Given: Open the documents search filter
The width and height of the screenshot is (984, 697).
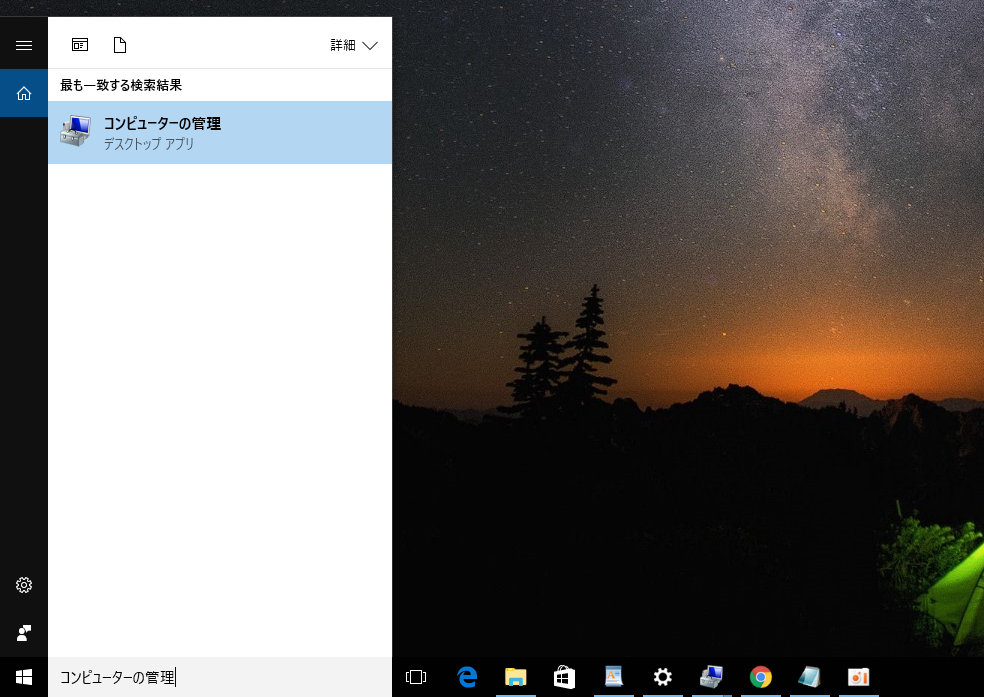Looking at the screenshot, I should pyautogui.click(x=120, y=44).
